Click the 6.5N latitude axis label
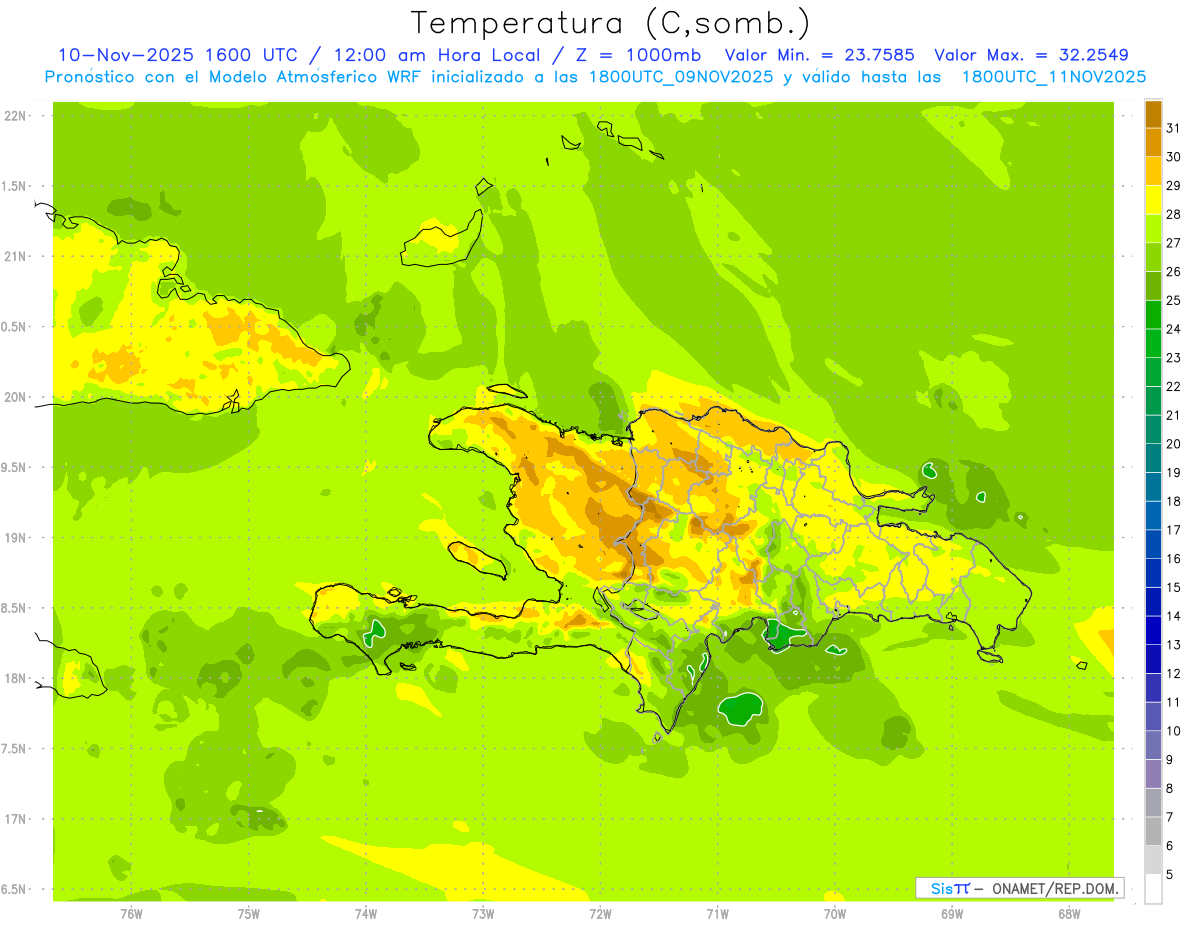The image size is (1200, 927). pos(14,890)
